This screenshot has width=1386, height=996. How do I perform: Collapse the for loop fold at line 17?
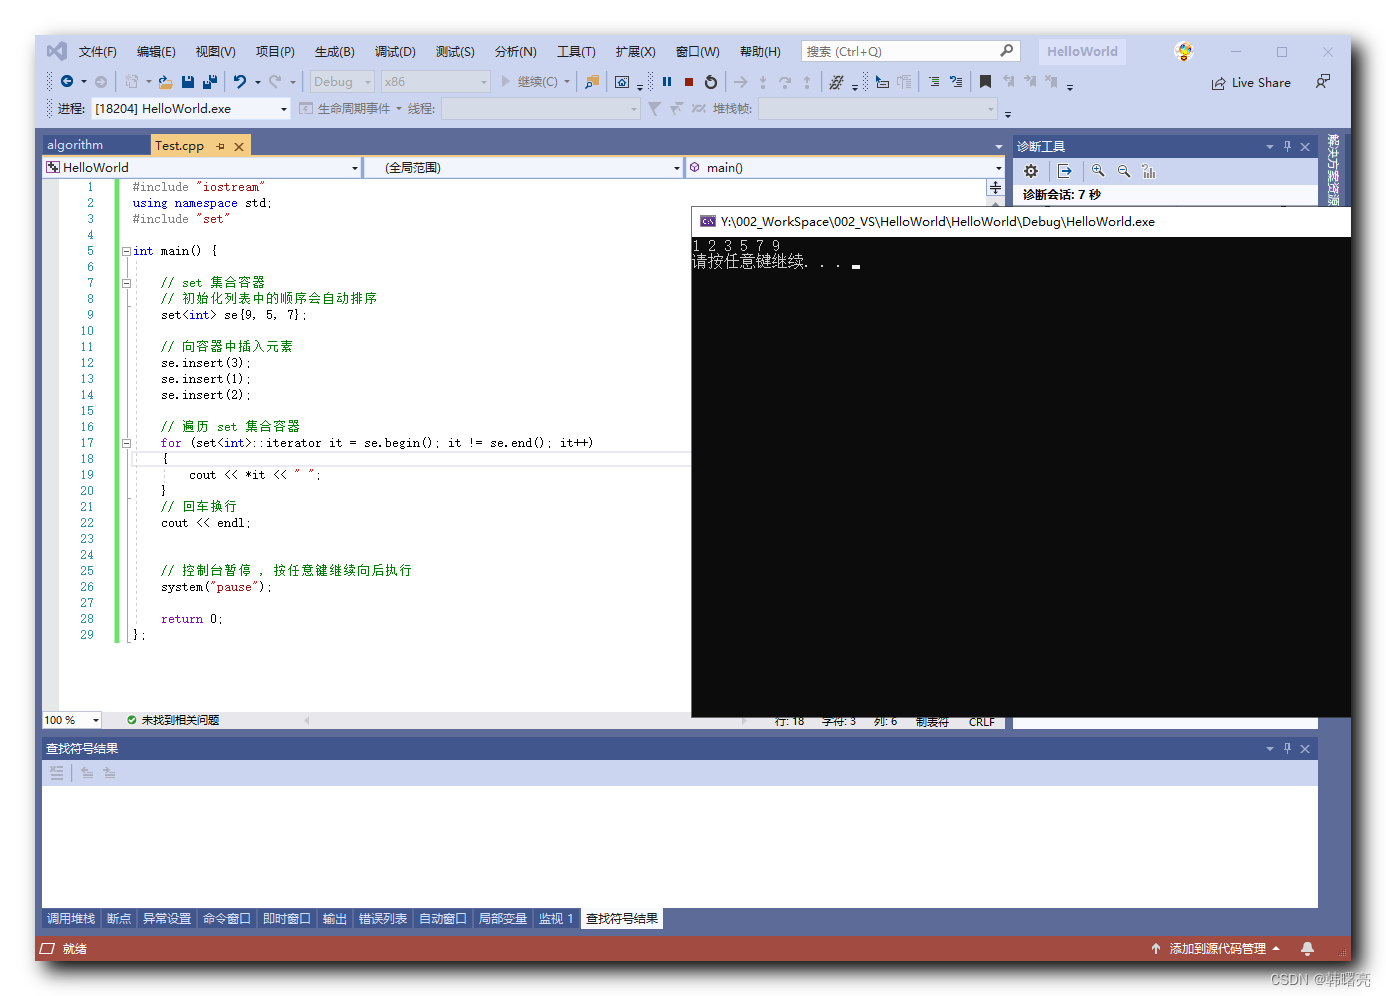tap(126, 443)
